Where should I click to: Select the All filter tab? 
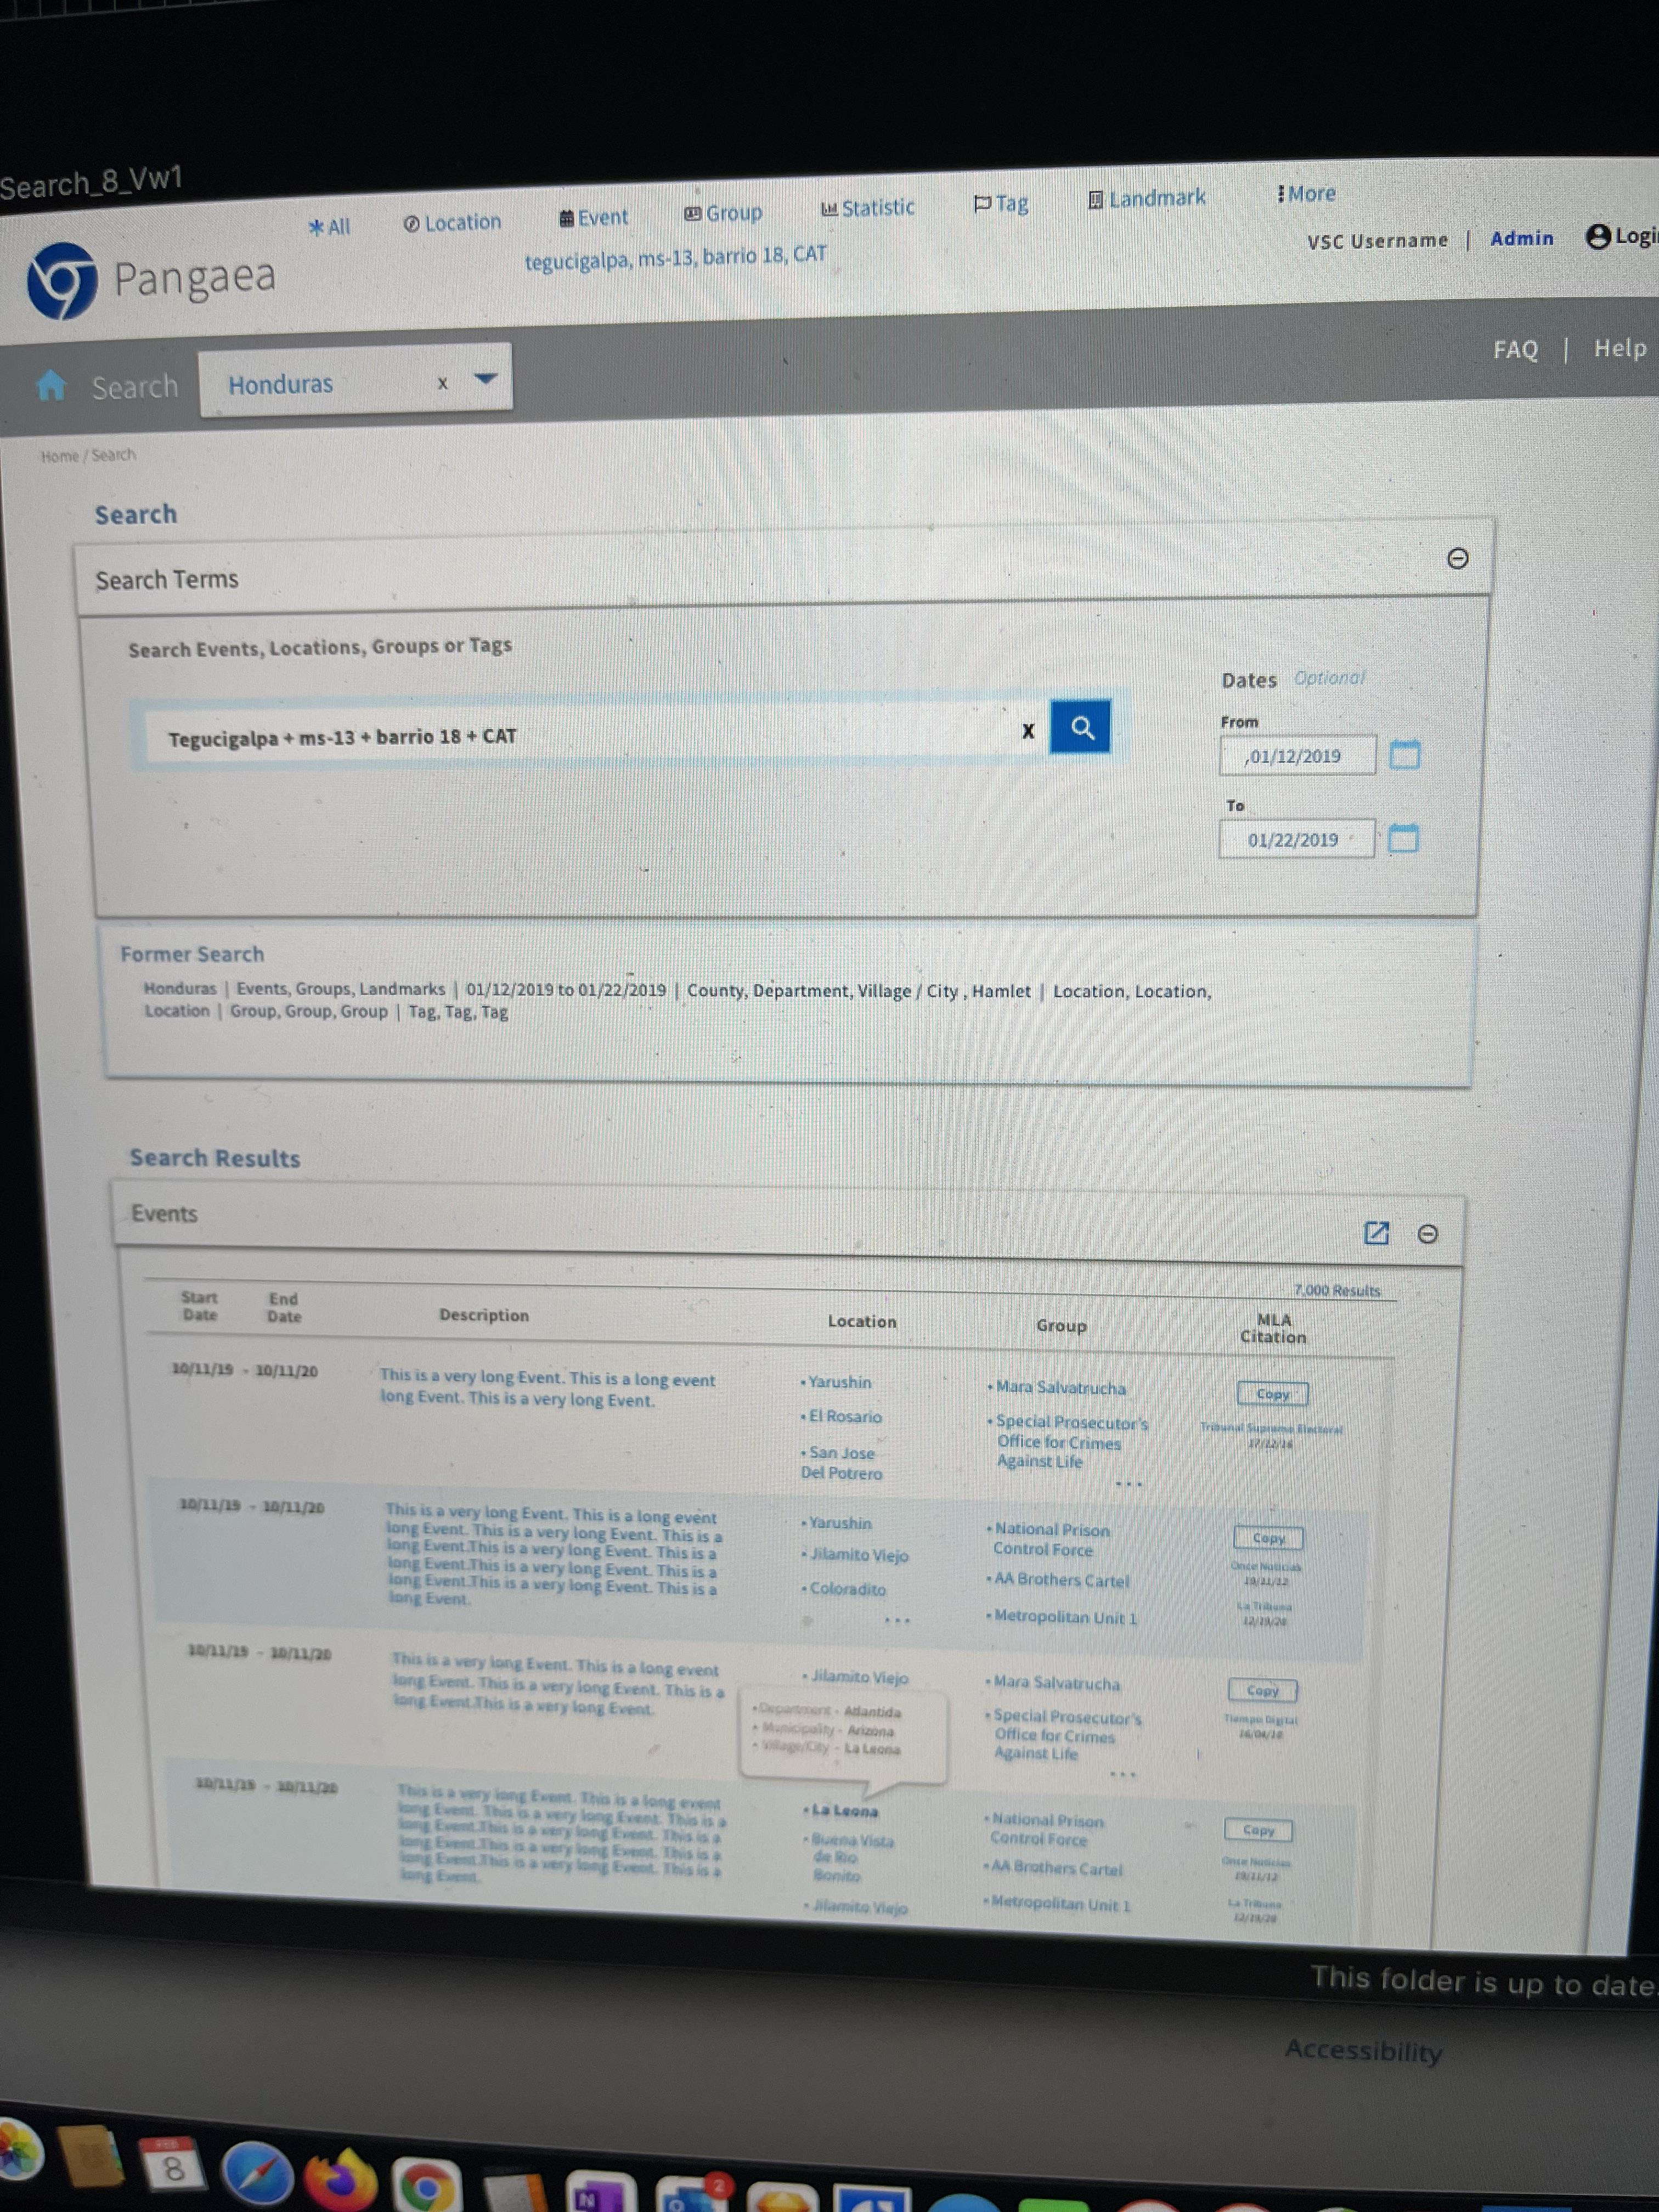329,227
